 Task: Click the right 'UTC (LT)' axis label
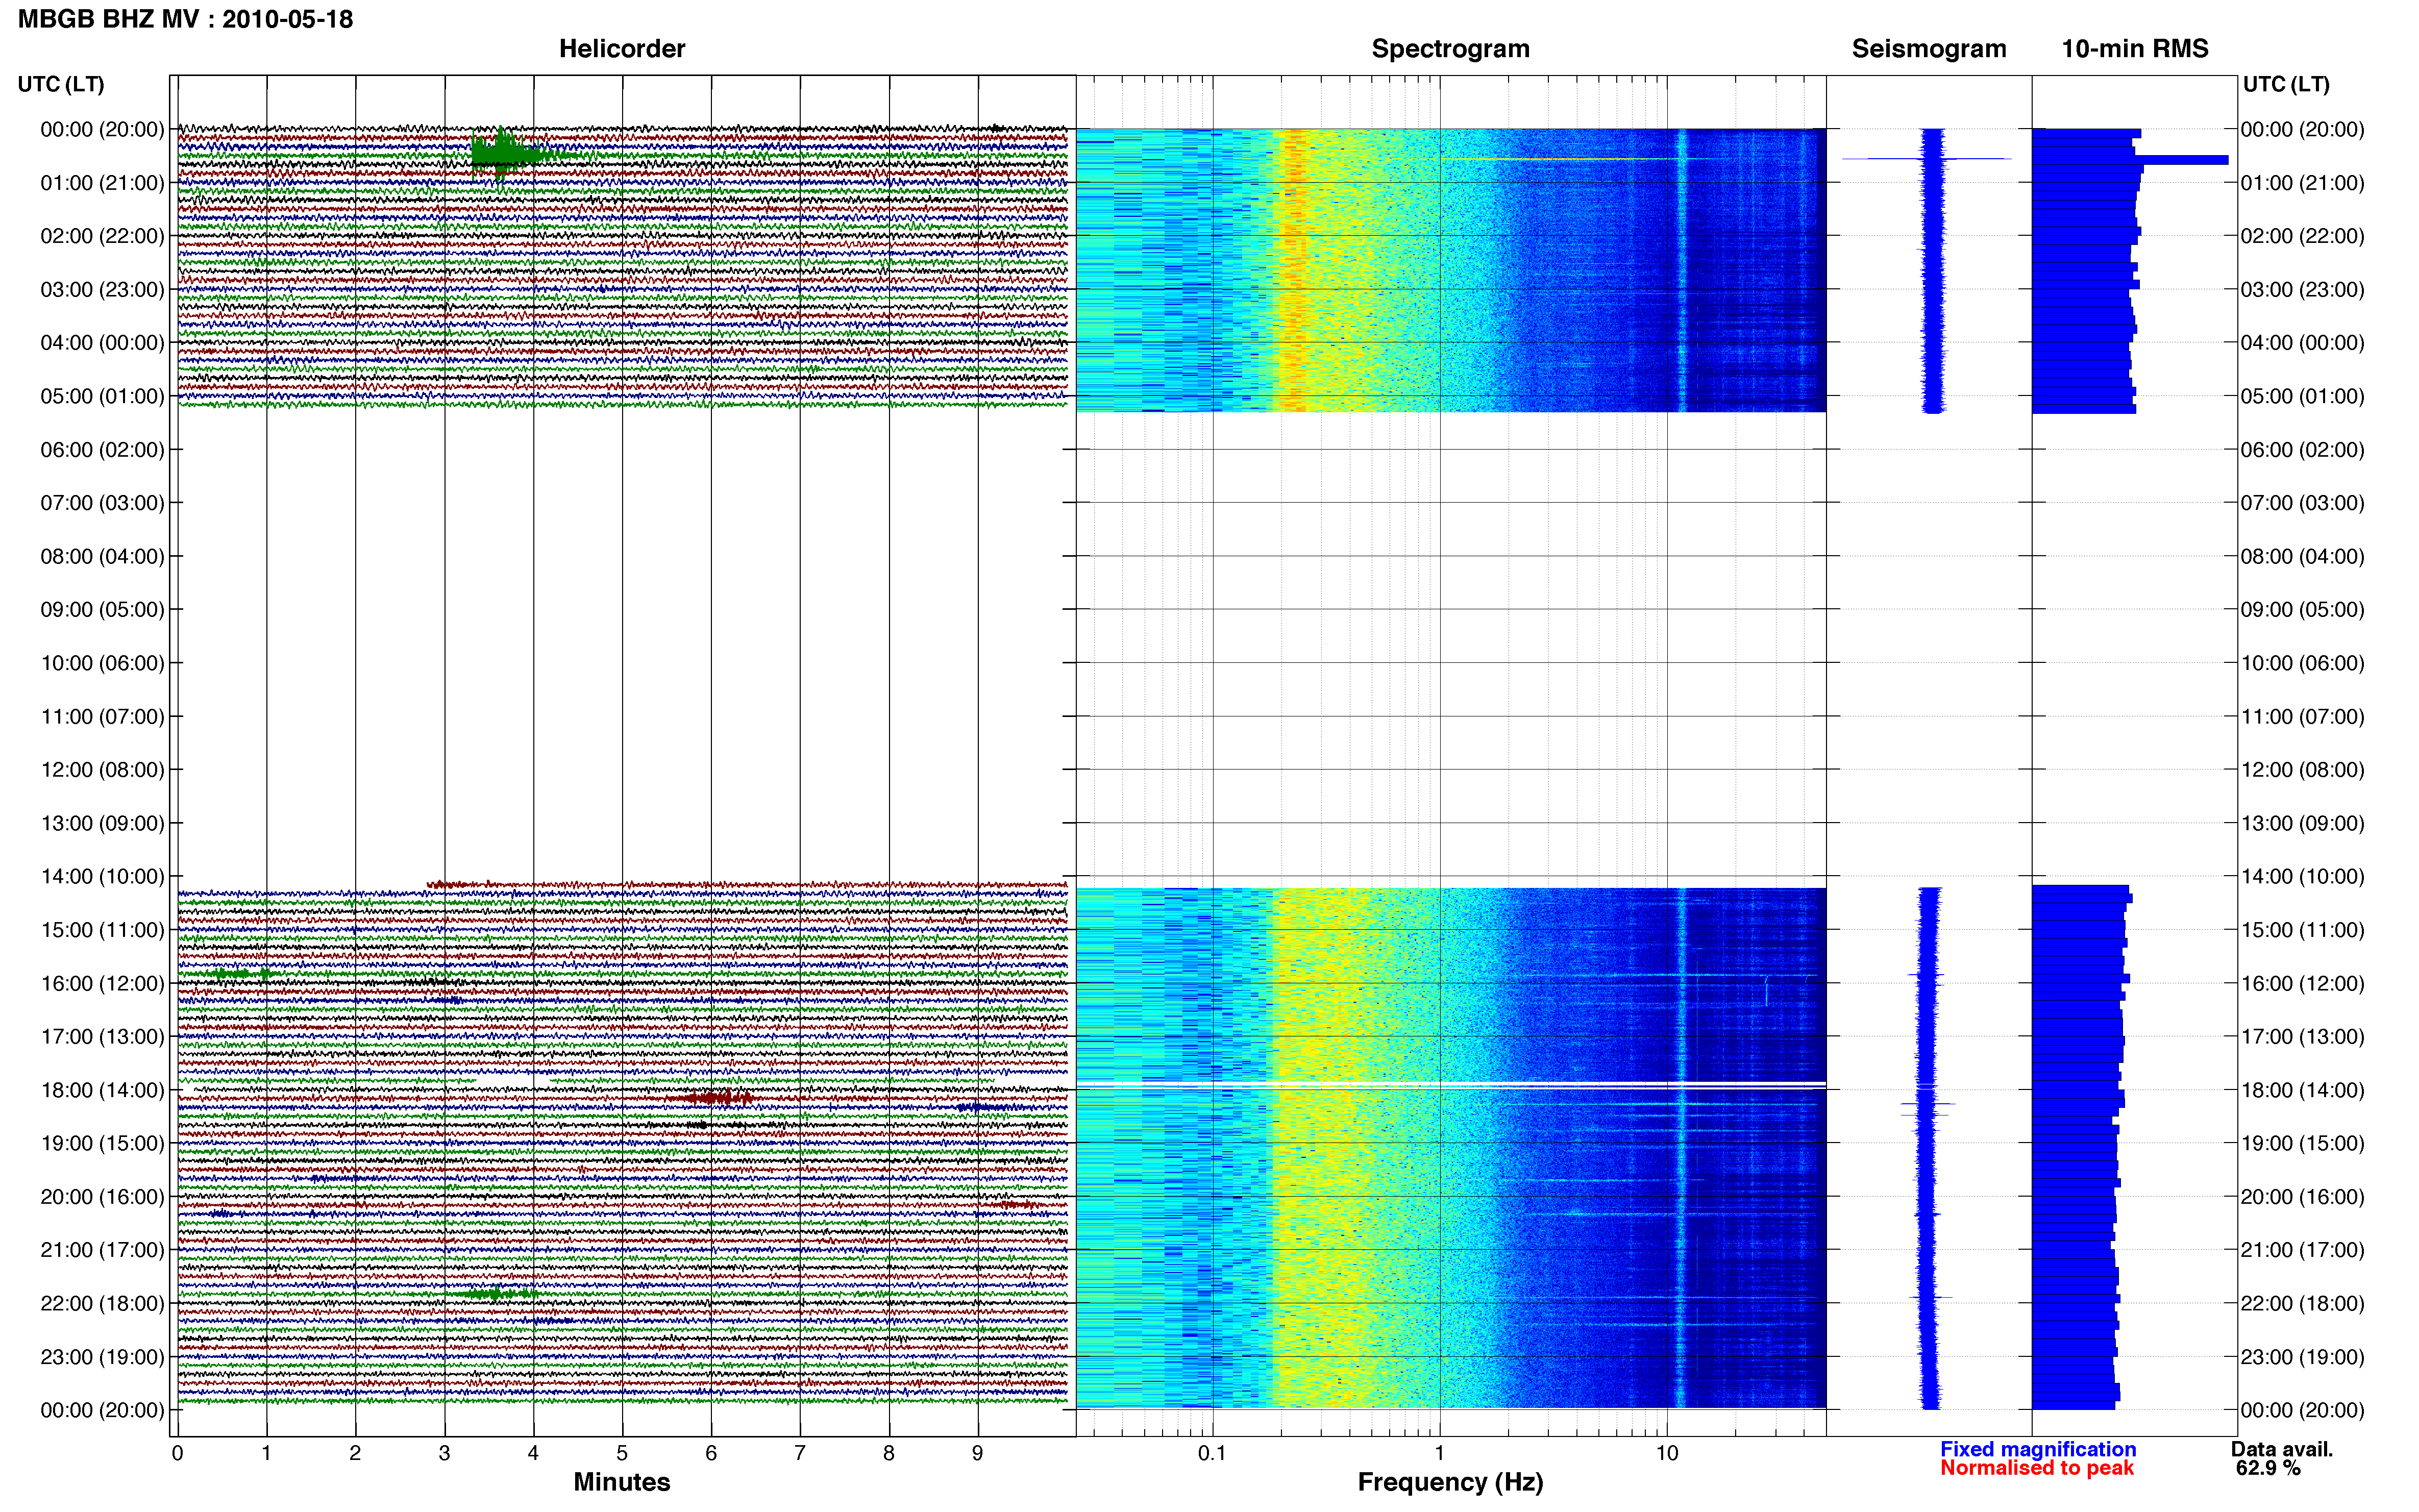point(2286,84)
